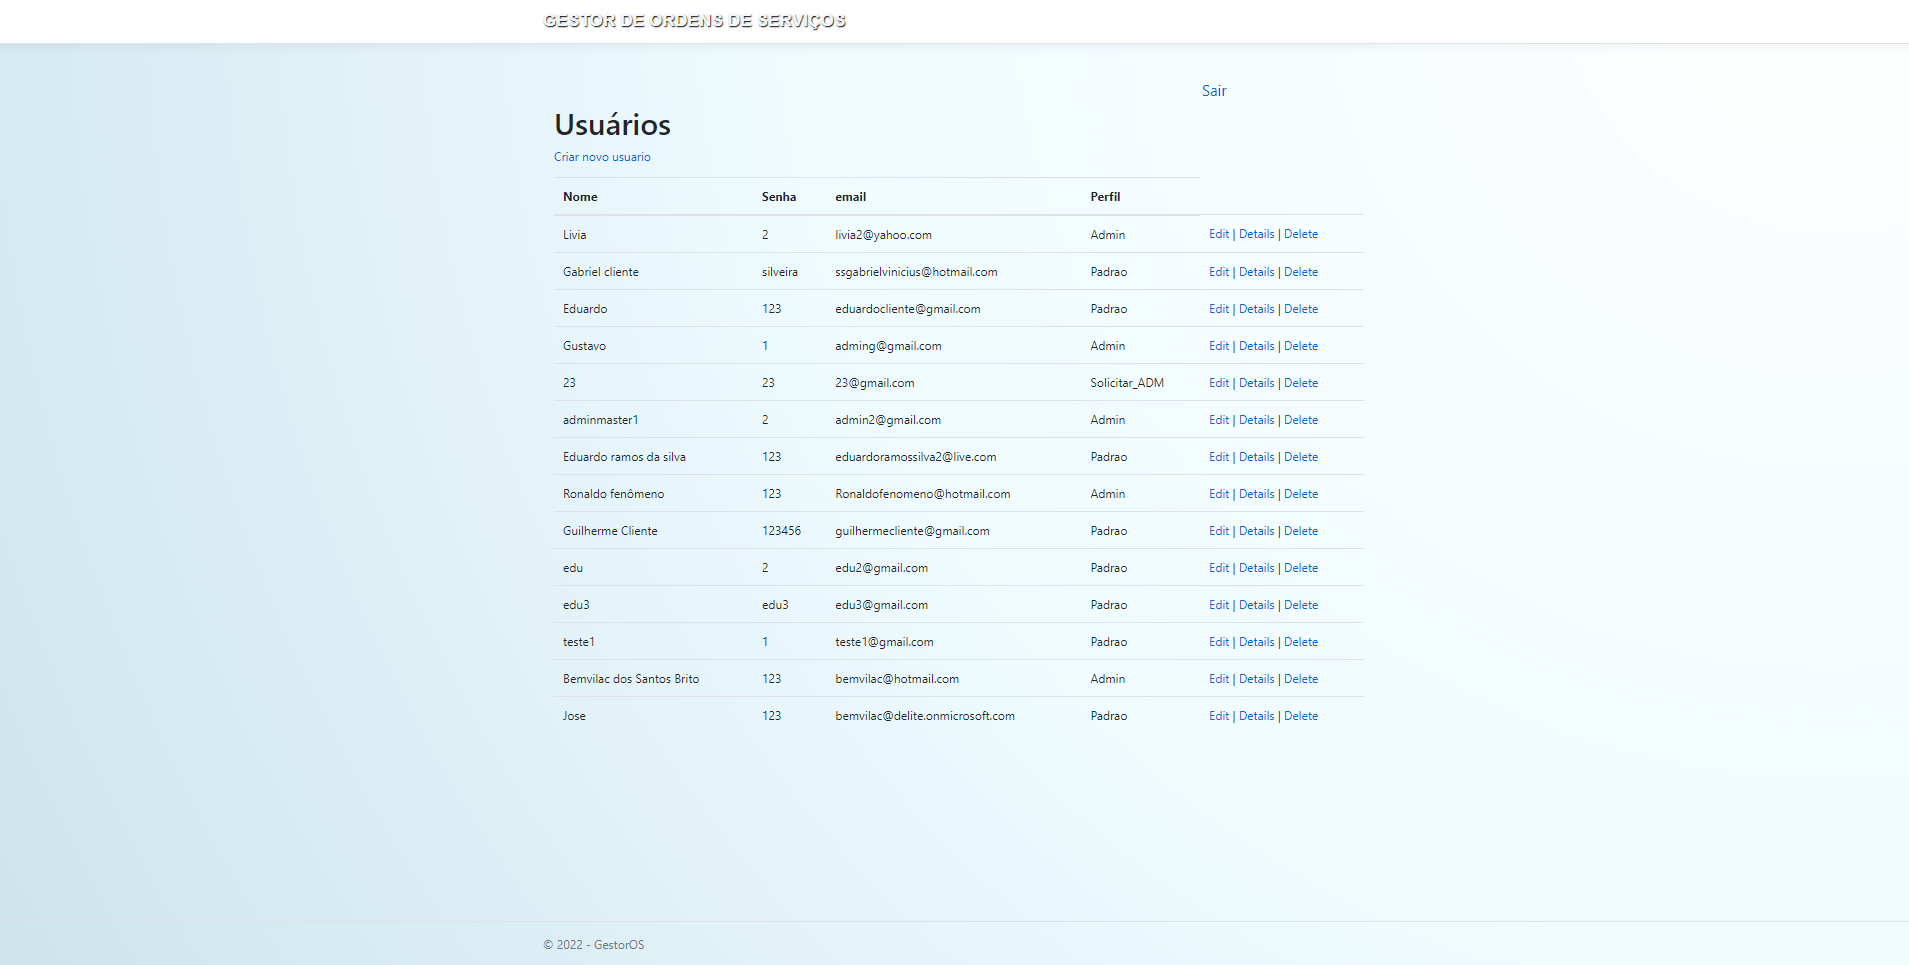Edit the user Gustavo

coord(1218,345)
